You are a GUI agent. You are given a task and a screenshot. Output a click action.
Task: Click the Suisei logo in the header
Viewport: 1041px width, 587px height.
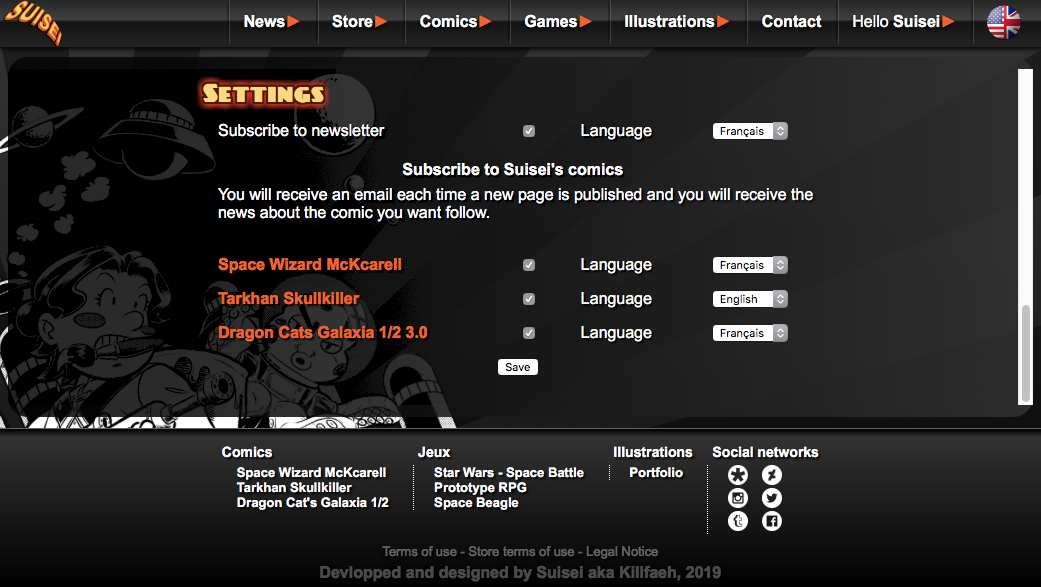tap(34, 21)
